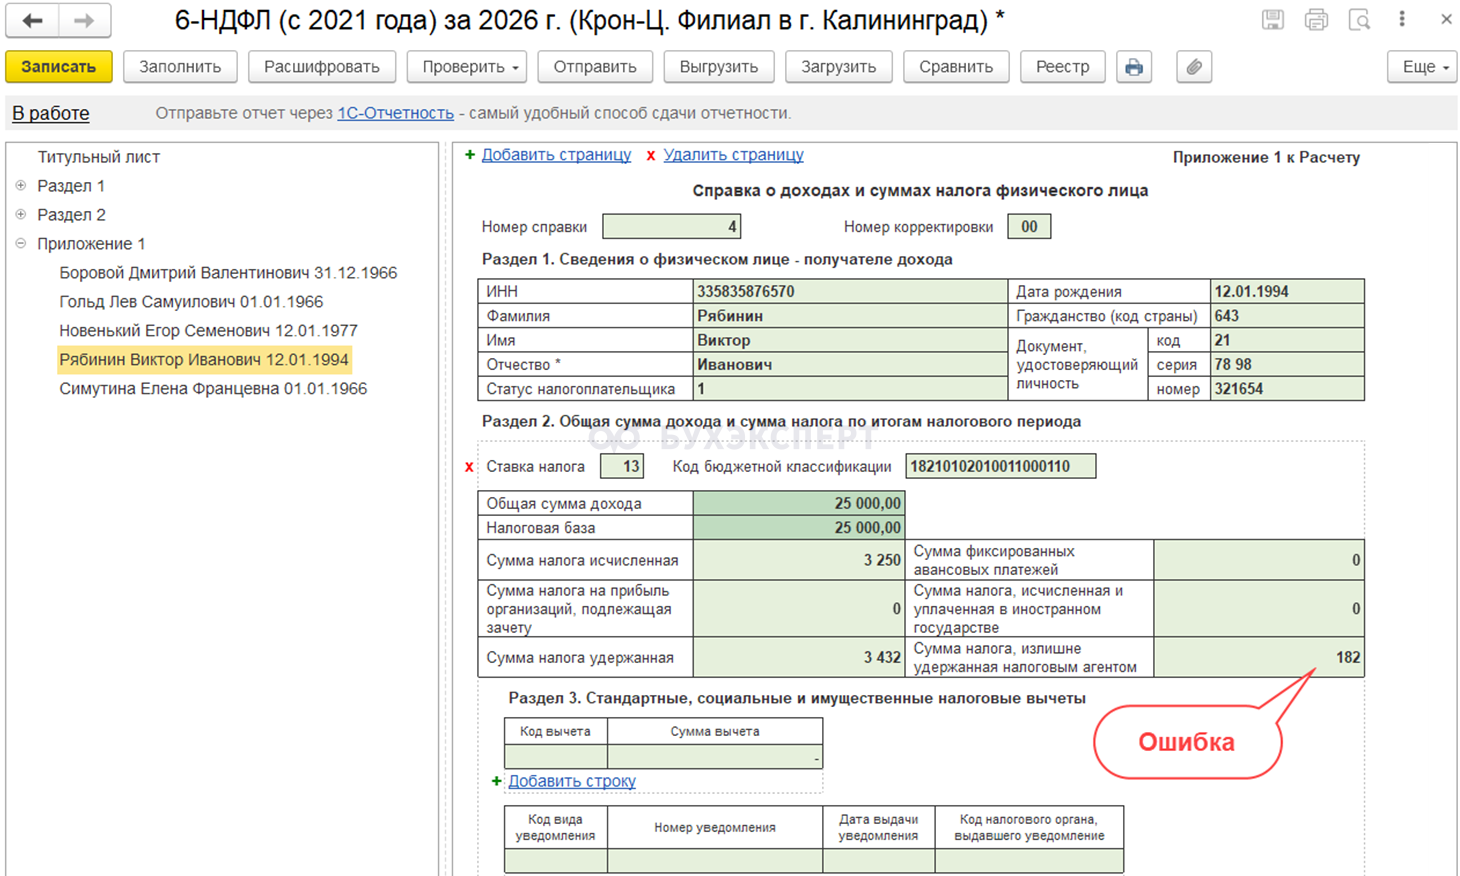Click the save diskette icon in title bar
1460x876 pixels.
tap(1272, 19)
